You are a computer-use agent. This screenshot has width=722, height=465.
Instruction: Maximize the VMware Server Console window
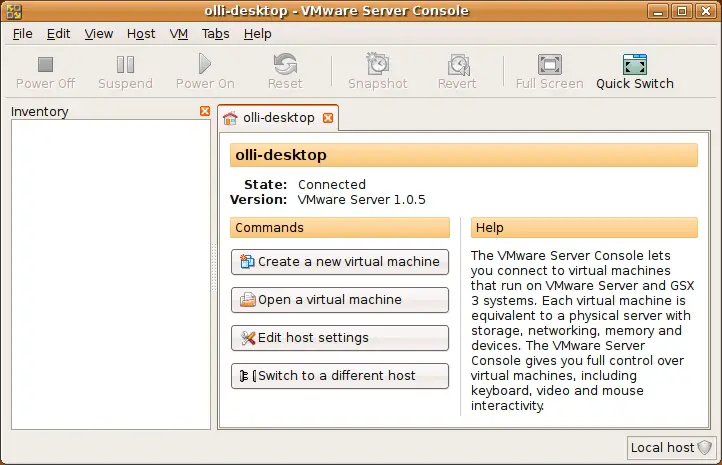click(x=682, y=11)
